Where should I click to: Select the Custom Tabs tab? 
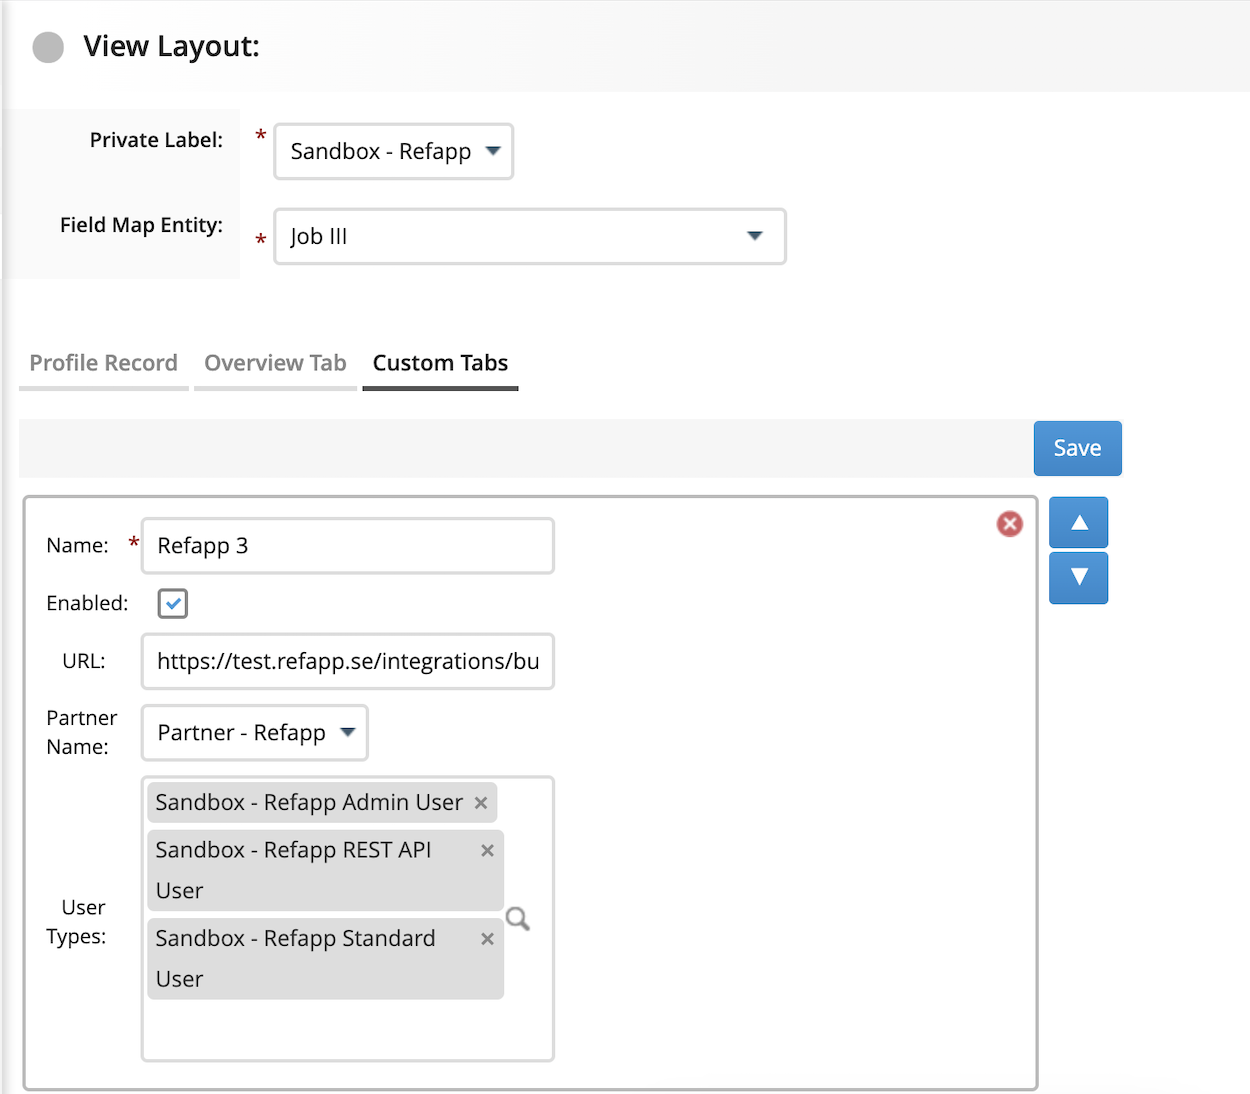[440, 363]
